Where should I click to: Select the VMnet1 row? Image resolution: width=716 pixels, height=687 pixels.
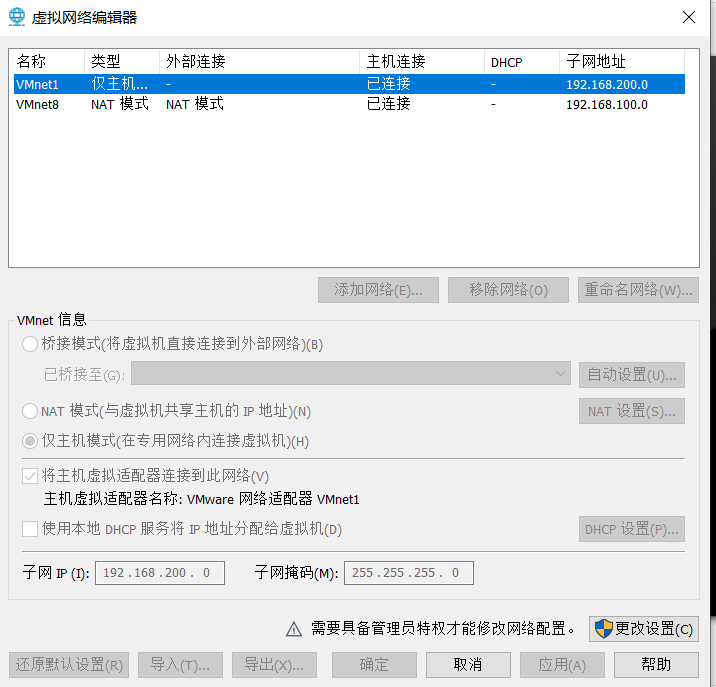(349, 84)
